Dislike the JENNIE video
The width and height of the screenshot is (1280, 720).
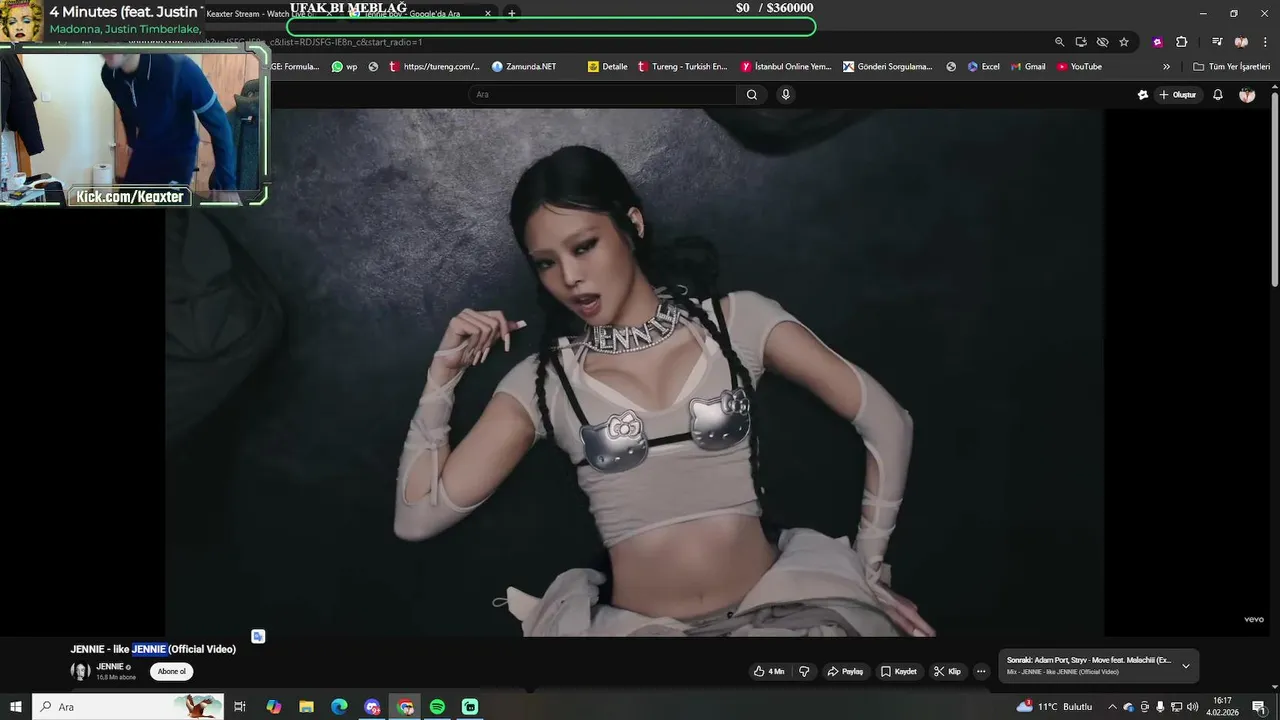tap(804, 672)
